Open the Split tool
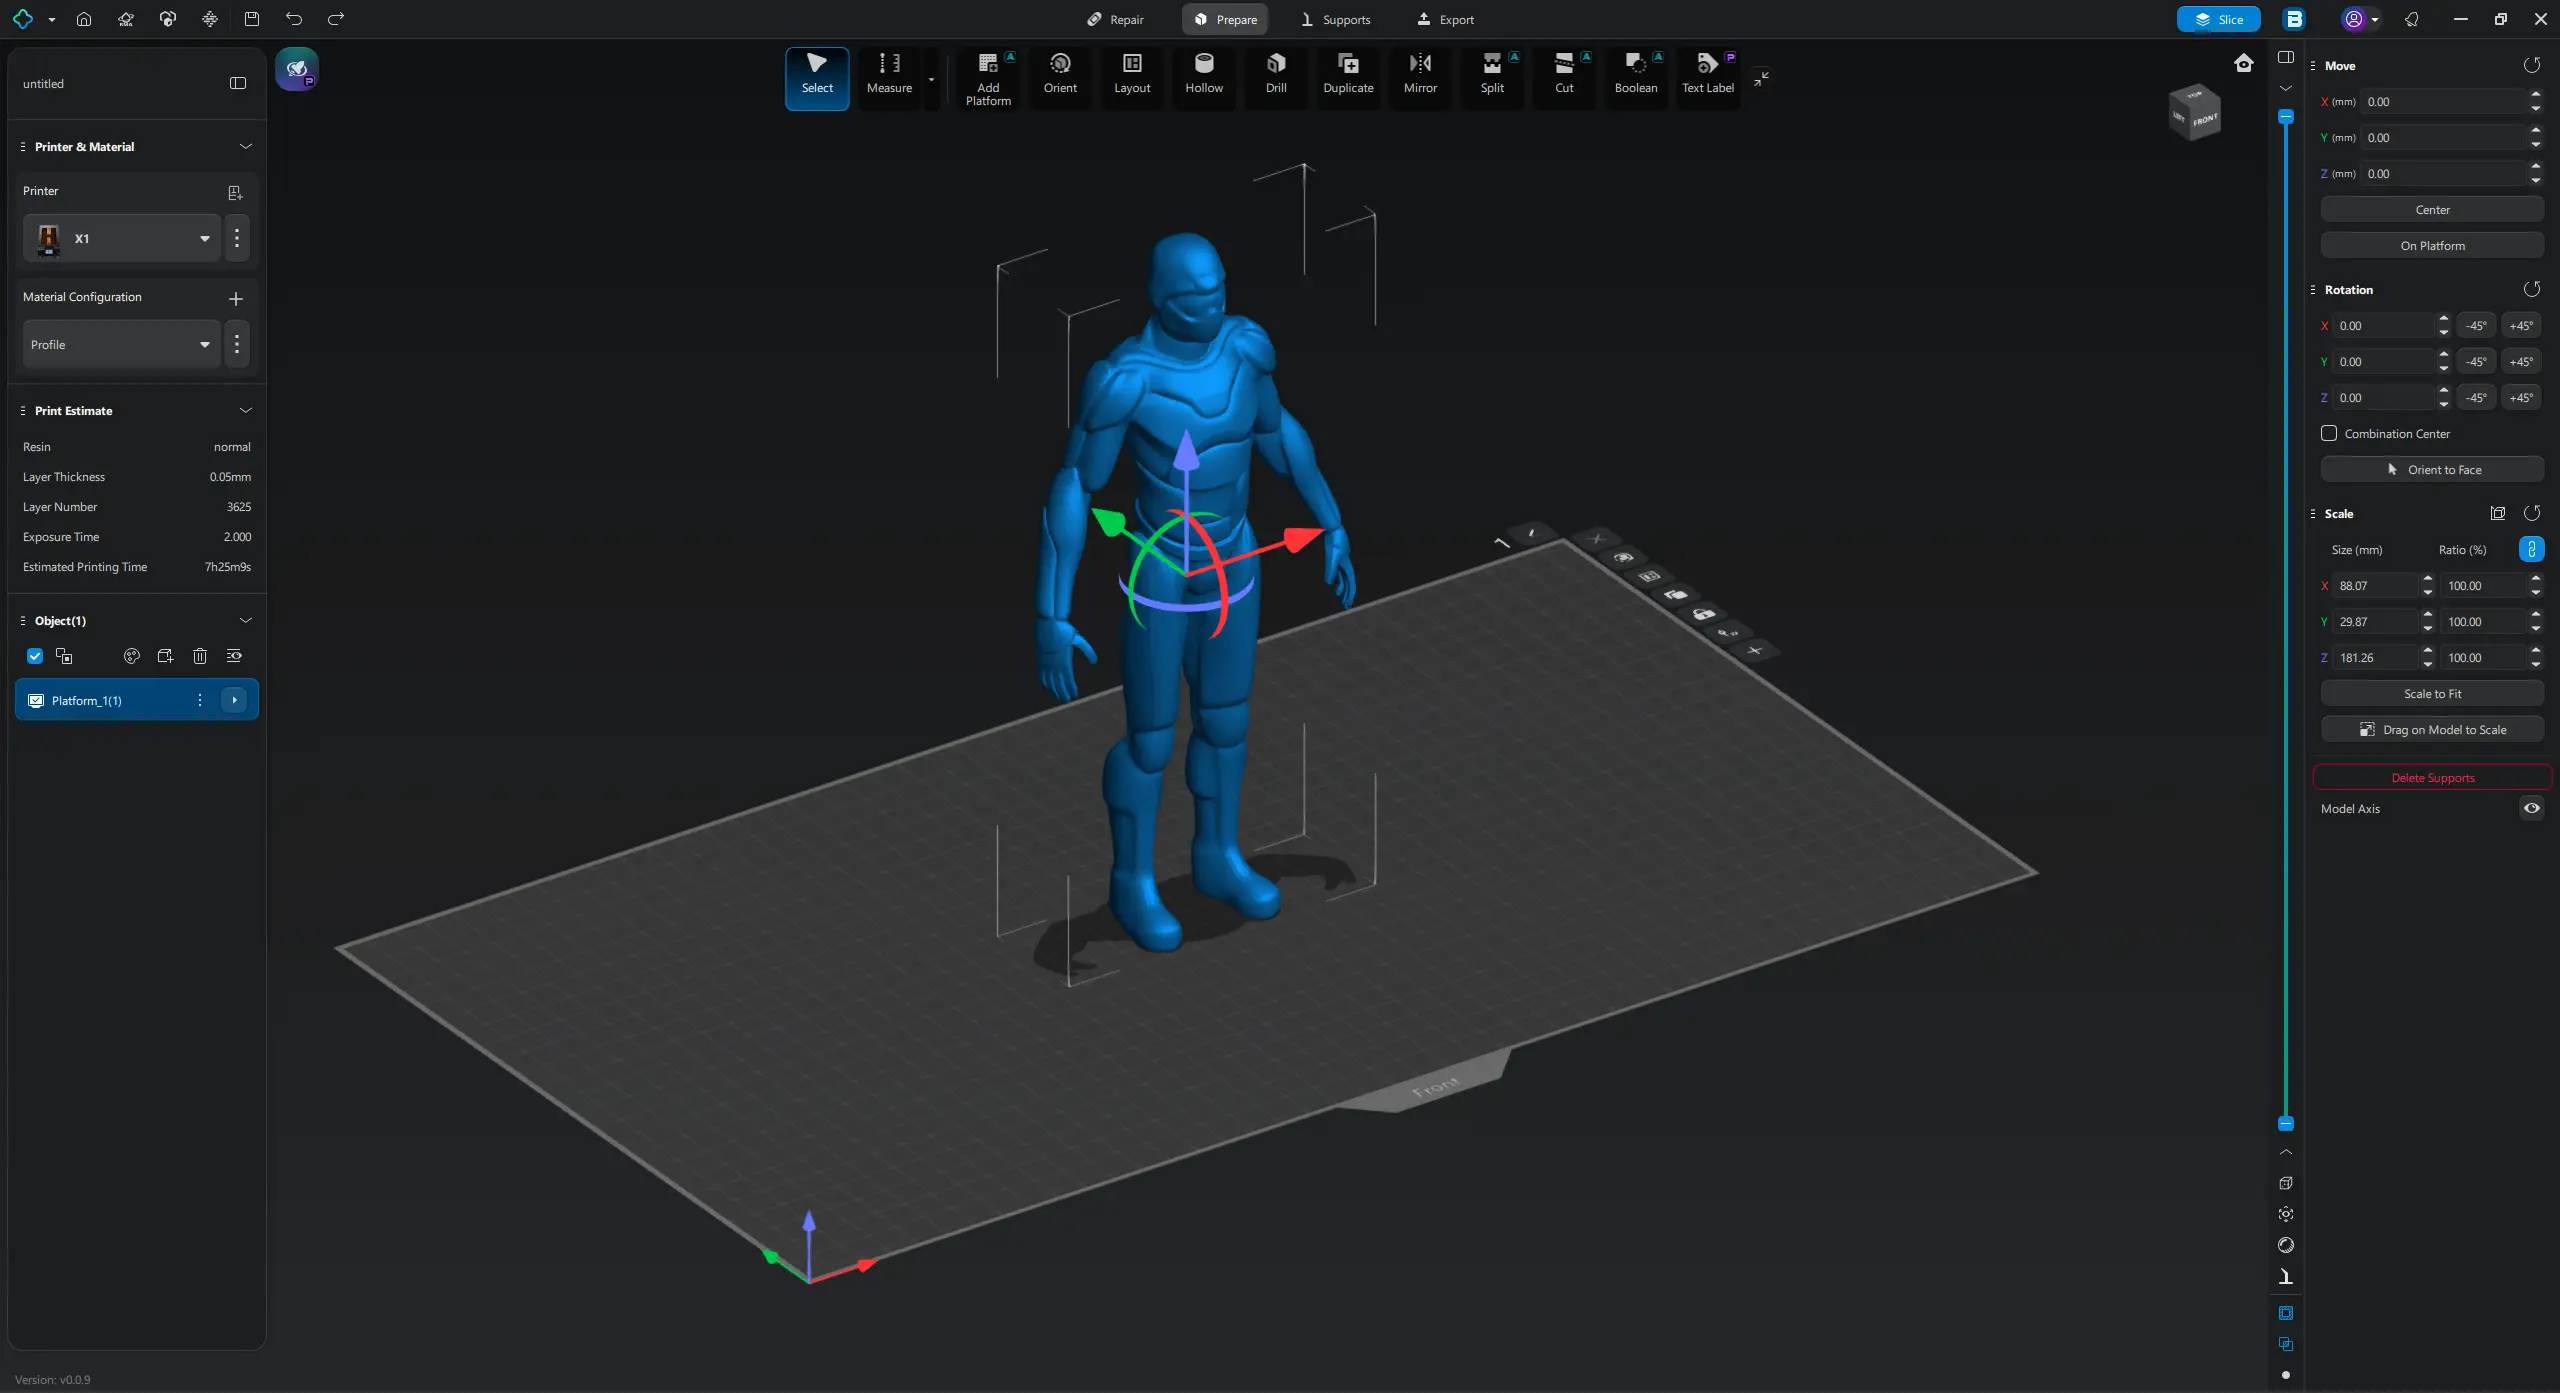The image size is (2560, 1393). click(1492, 76)
